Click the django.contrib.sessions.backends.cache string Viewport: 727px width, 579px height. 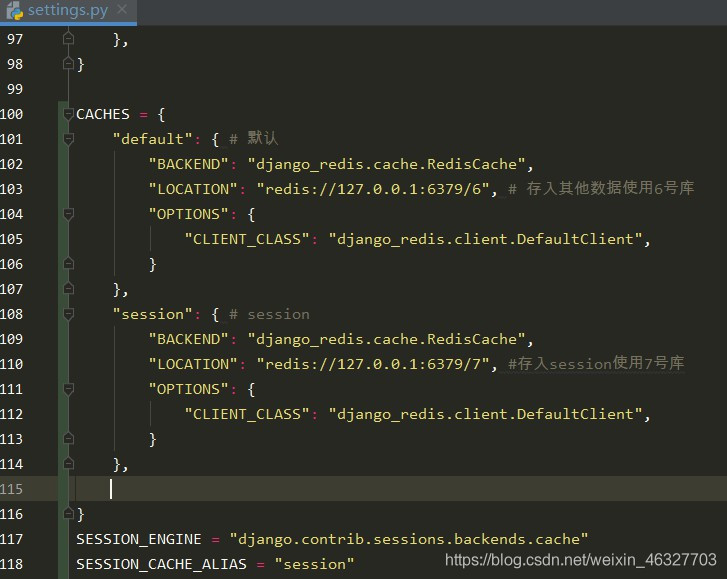coord(408,539)
